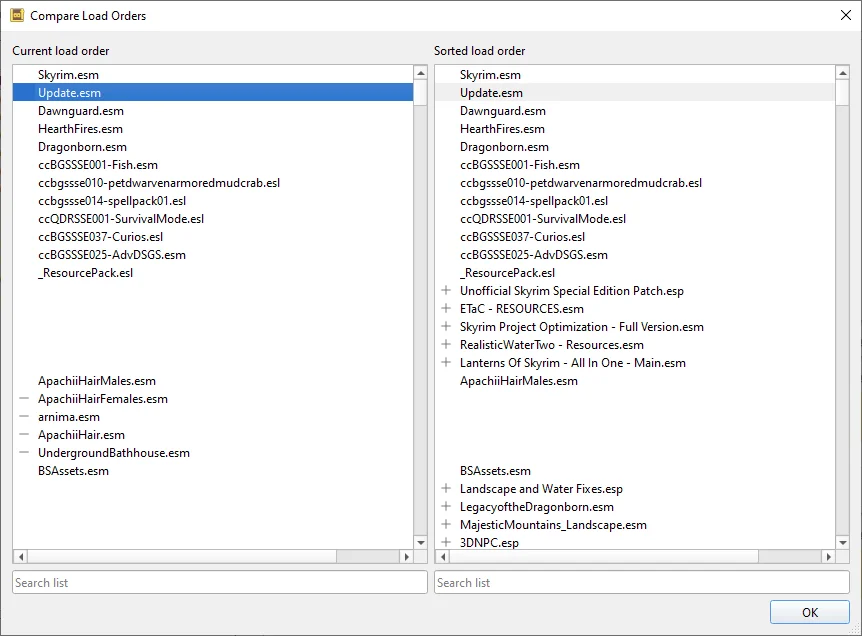
Task: Click the minus icon next to arnima.esm
Action: 24,416
